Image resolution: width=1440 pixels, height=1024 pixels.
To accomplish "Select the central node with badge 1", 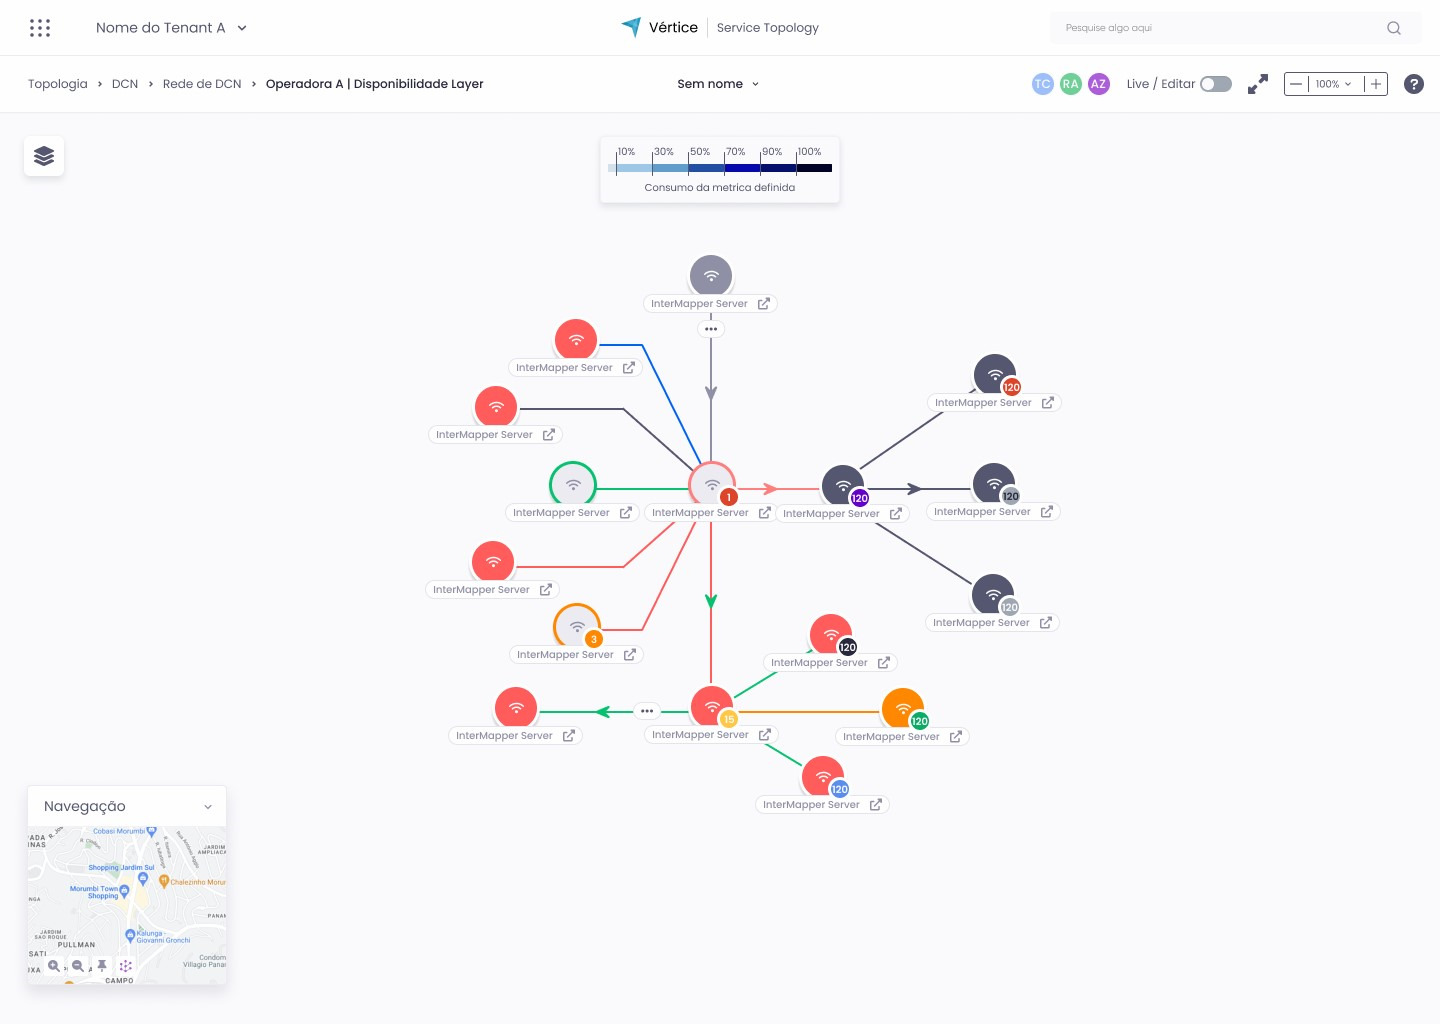I will (712, 485).
